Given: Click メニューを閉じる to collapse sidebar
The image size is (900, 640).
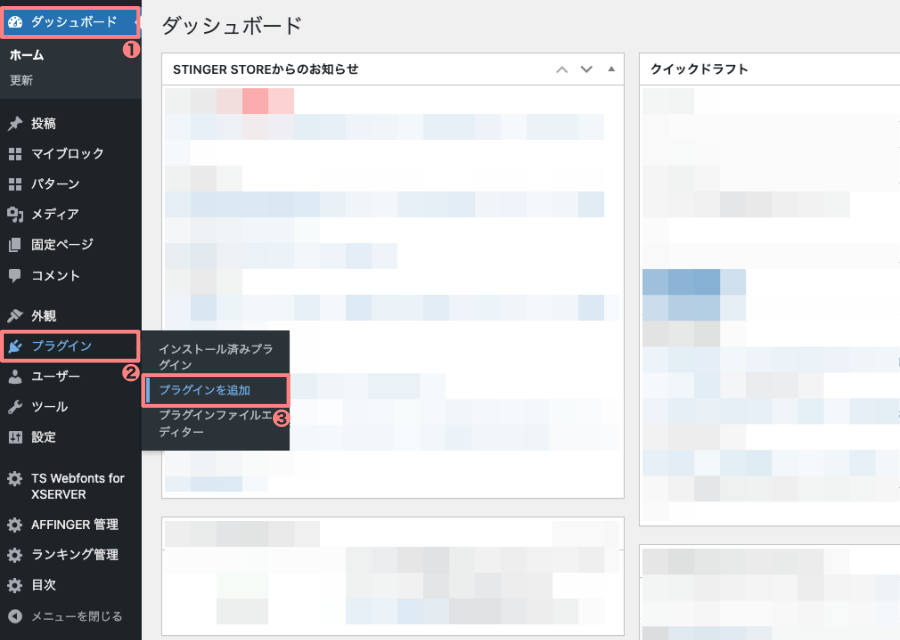Looking at the screenshot, I should pos(70,616).
